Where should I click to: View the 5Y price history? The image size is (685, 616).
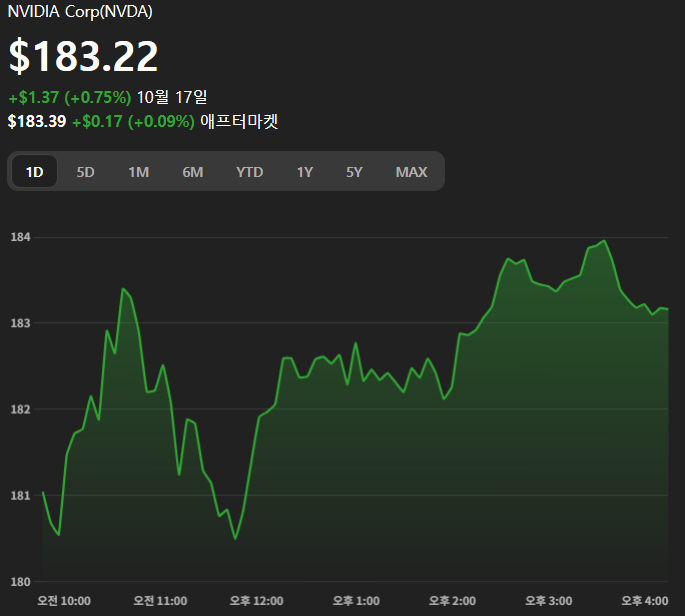(354, 172)
